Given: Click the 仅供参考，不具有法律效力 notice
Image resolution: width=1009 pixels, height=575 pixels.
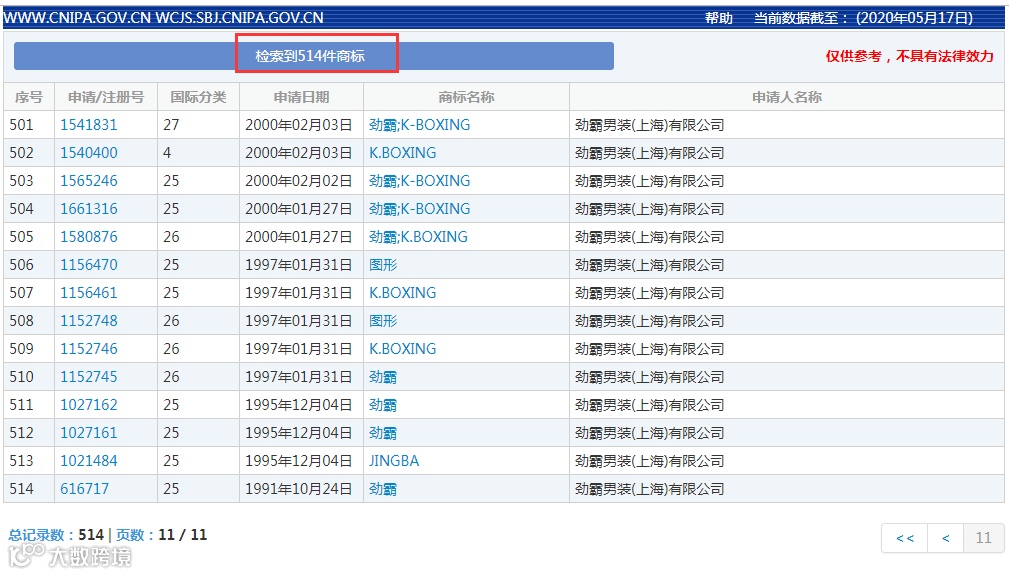Looking at the screenshot, I should click(x=909, y=56).
